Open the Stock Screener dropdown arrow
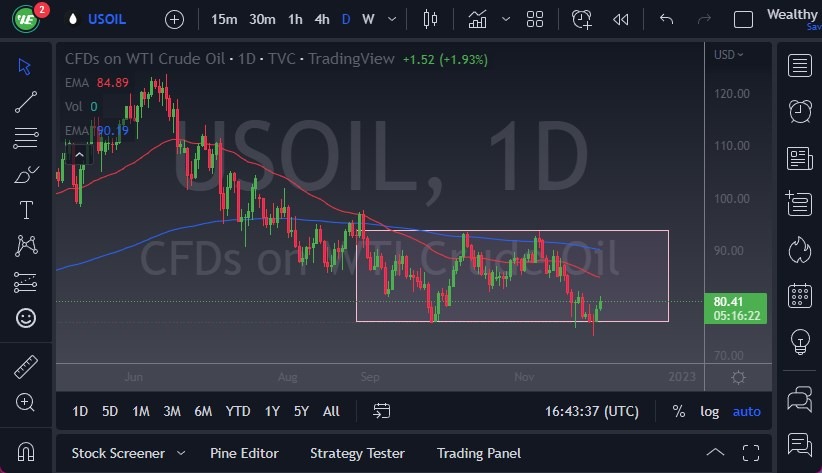The image size is (822, 473). click(181, 453)
